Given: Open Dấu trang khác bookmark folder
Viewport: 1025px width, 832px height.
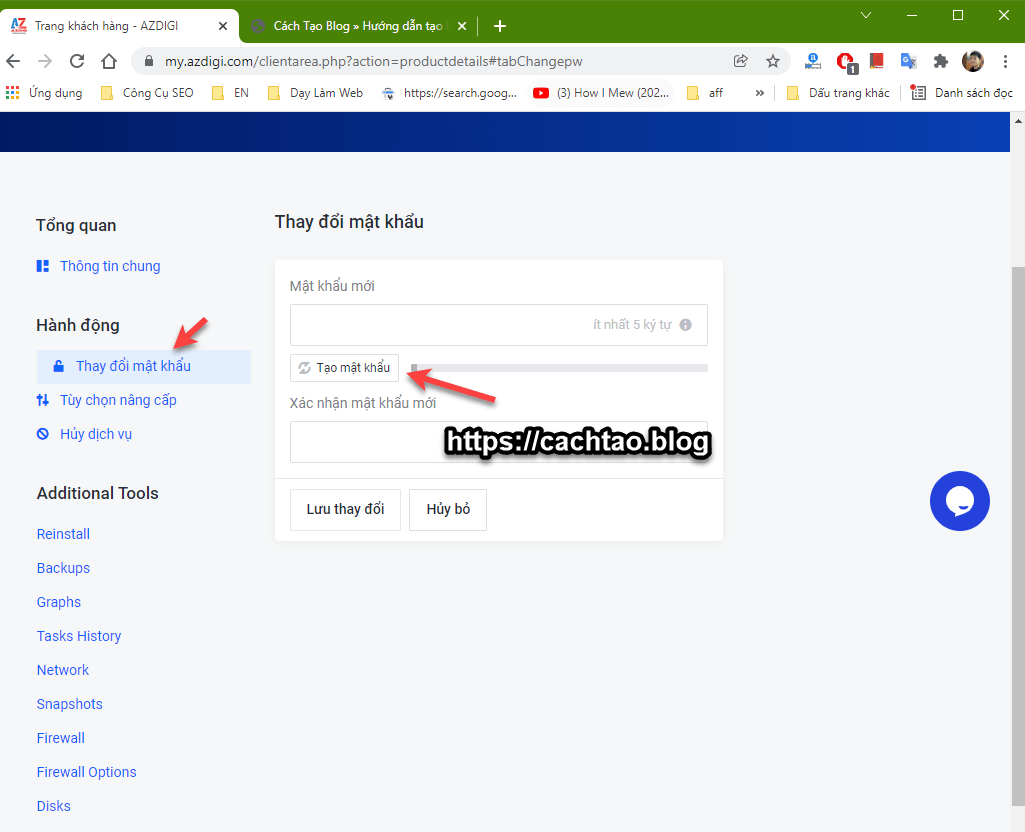Looking at the screenshot, I should tap(838, 93).
